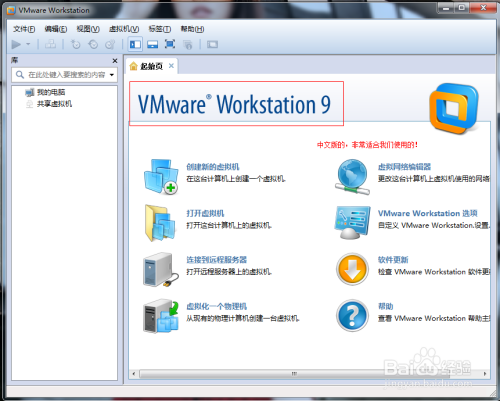The width and height of the screenshot is (500, 401).
Task: Click the 帮助 link on home page
Action: [x=385, y=306]
